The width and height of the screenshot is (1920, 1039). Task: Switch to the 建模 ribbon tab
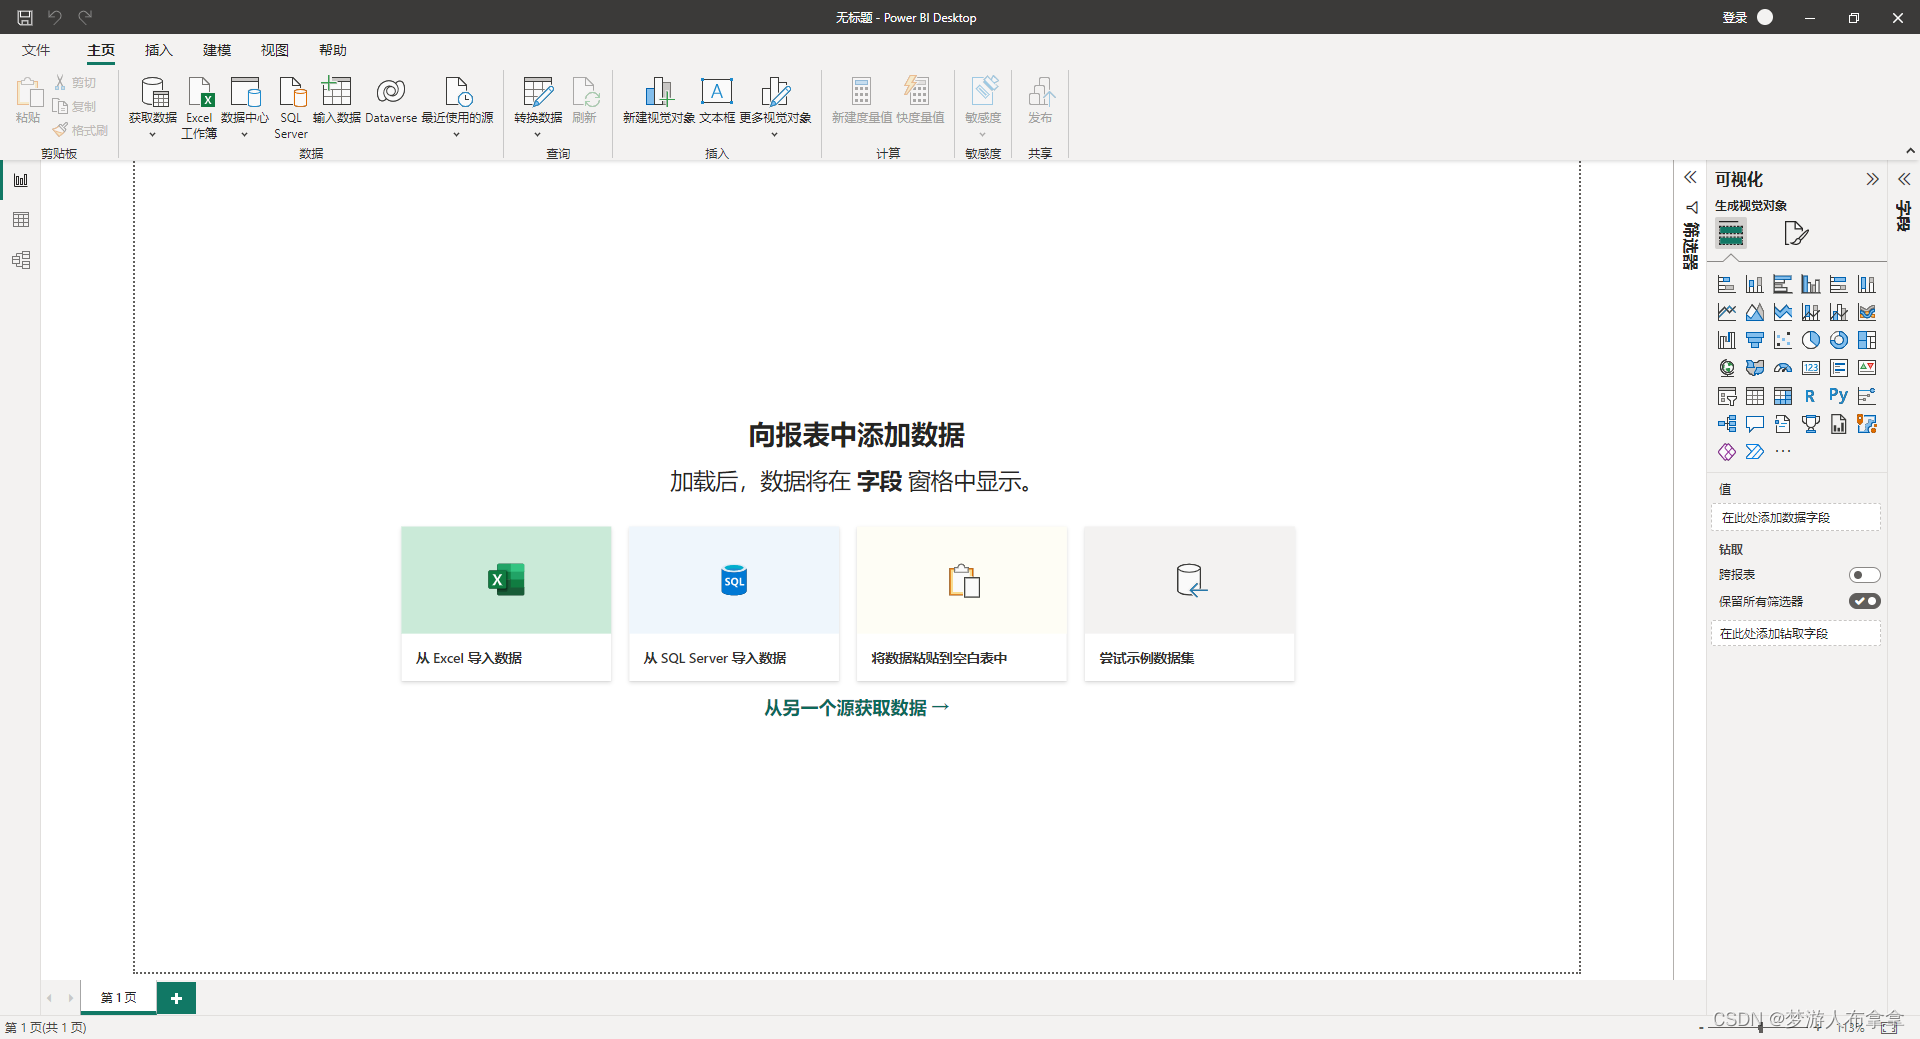click(217, 50)
